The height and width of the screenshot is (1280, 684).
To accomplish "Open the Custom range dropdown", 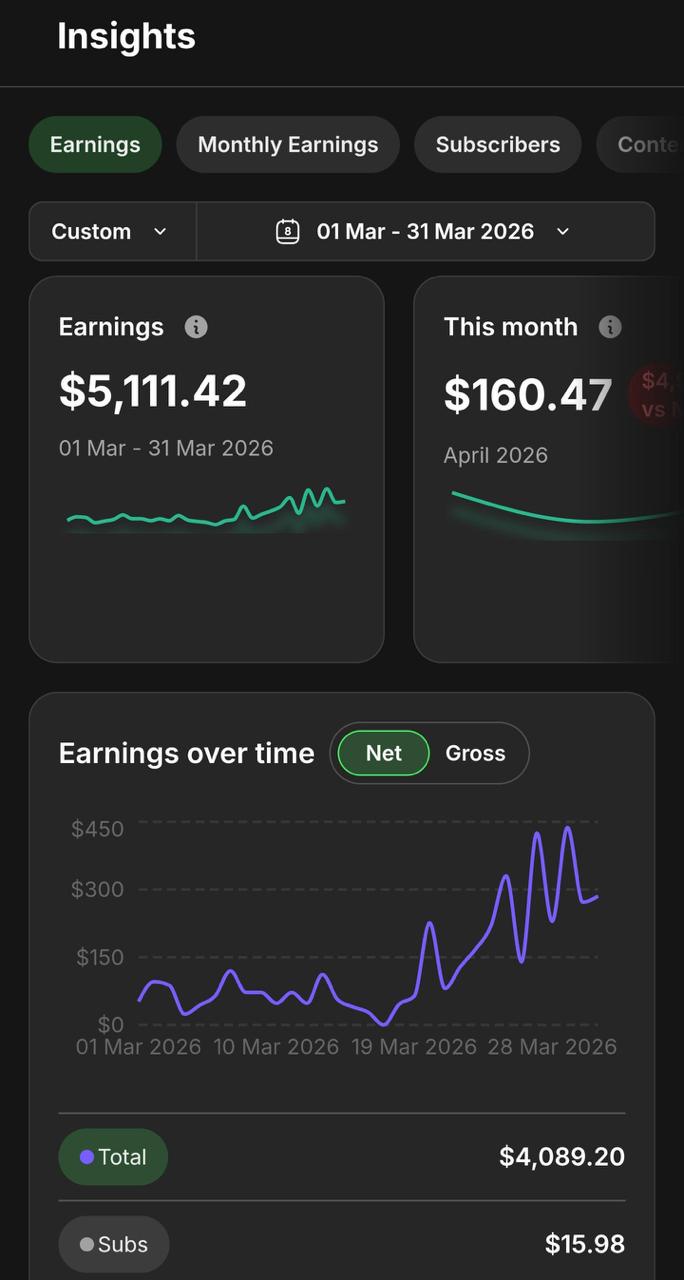I will [x=110, y=231].
